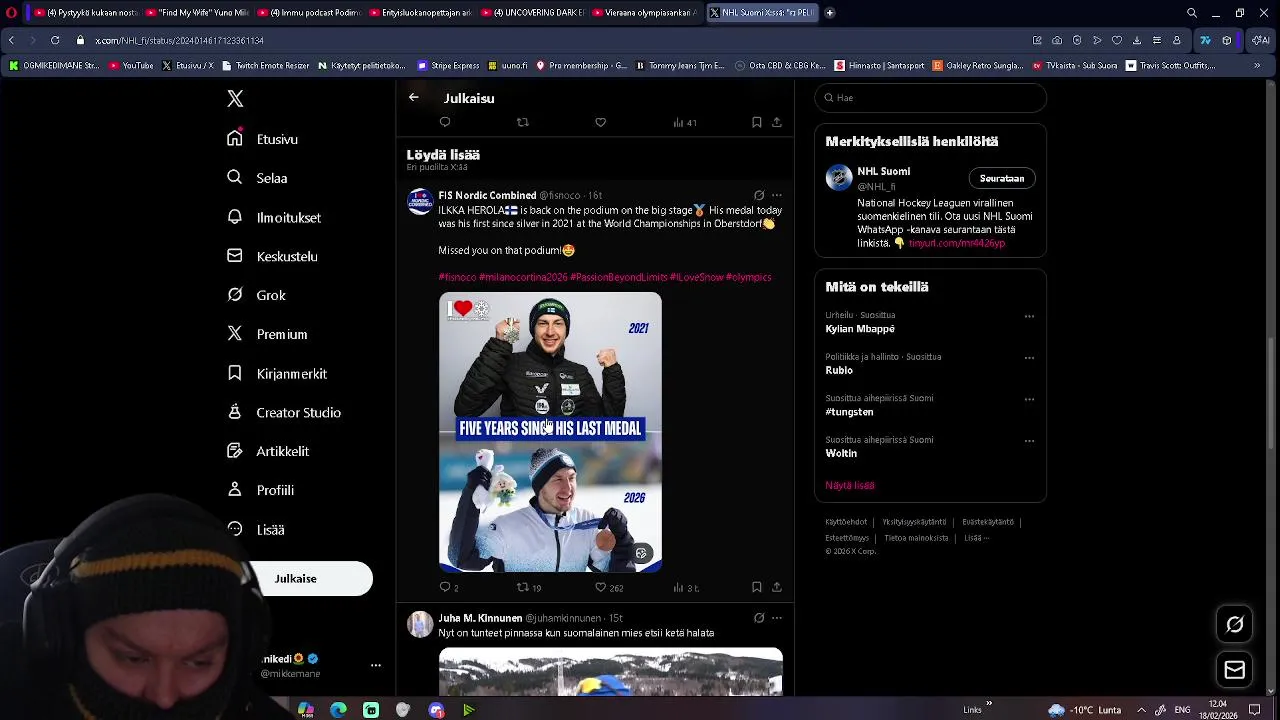The height and width of the screenshot is (720, 1280).
Task: Open account menu dots next to @mikkemane
Action: point(376,665)
